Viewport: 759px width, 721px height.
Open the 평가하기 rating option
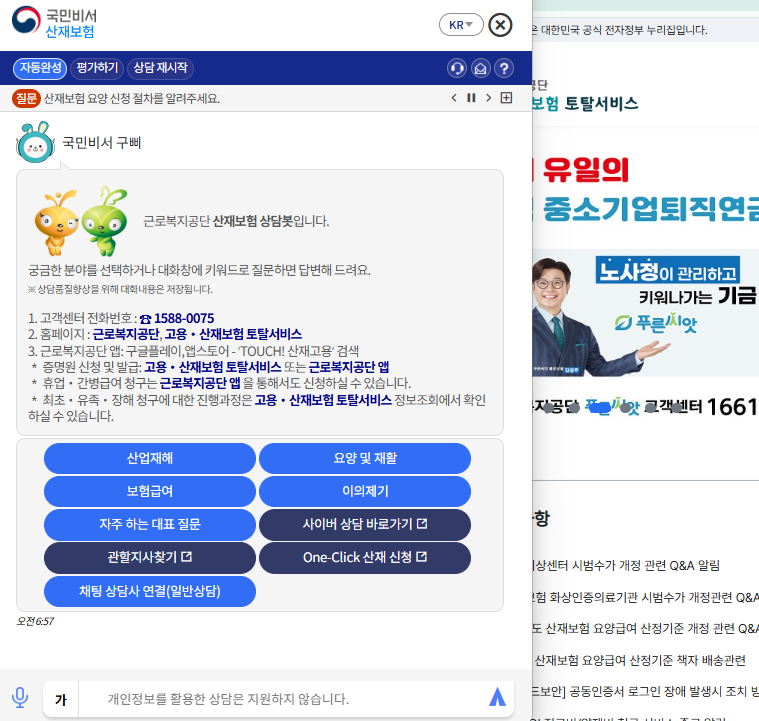[97, 68]
